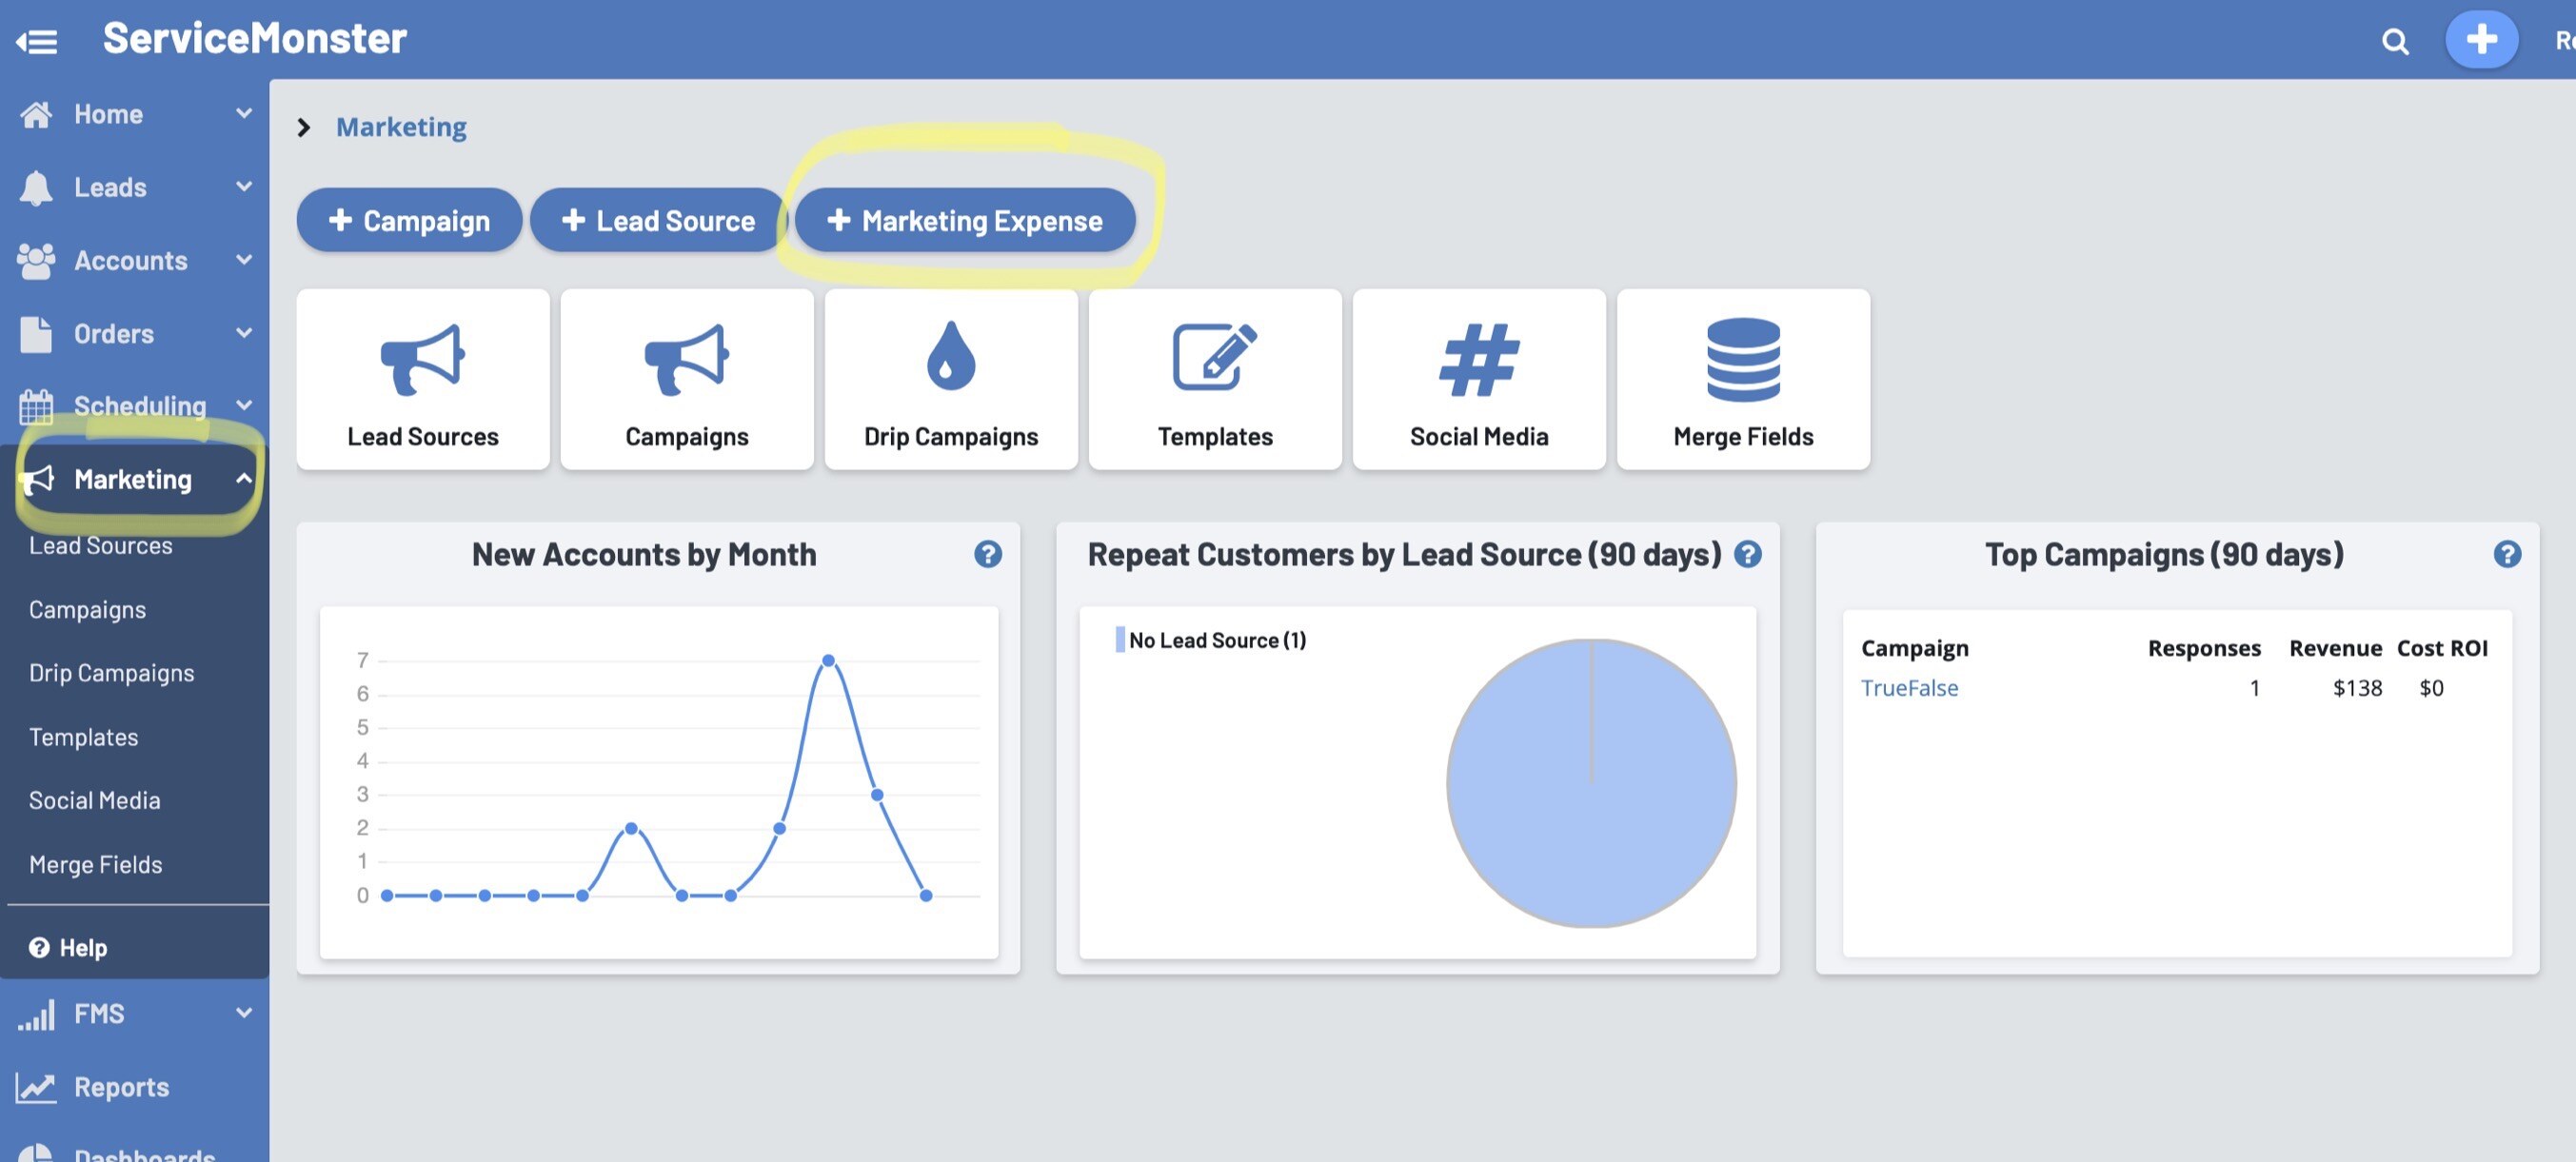Screen dimensions: 2576x1162
Task: Open the Drip Campaigns droplet tile
Action: click(x=950, y=379)
